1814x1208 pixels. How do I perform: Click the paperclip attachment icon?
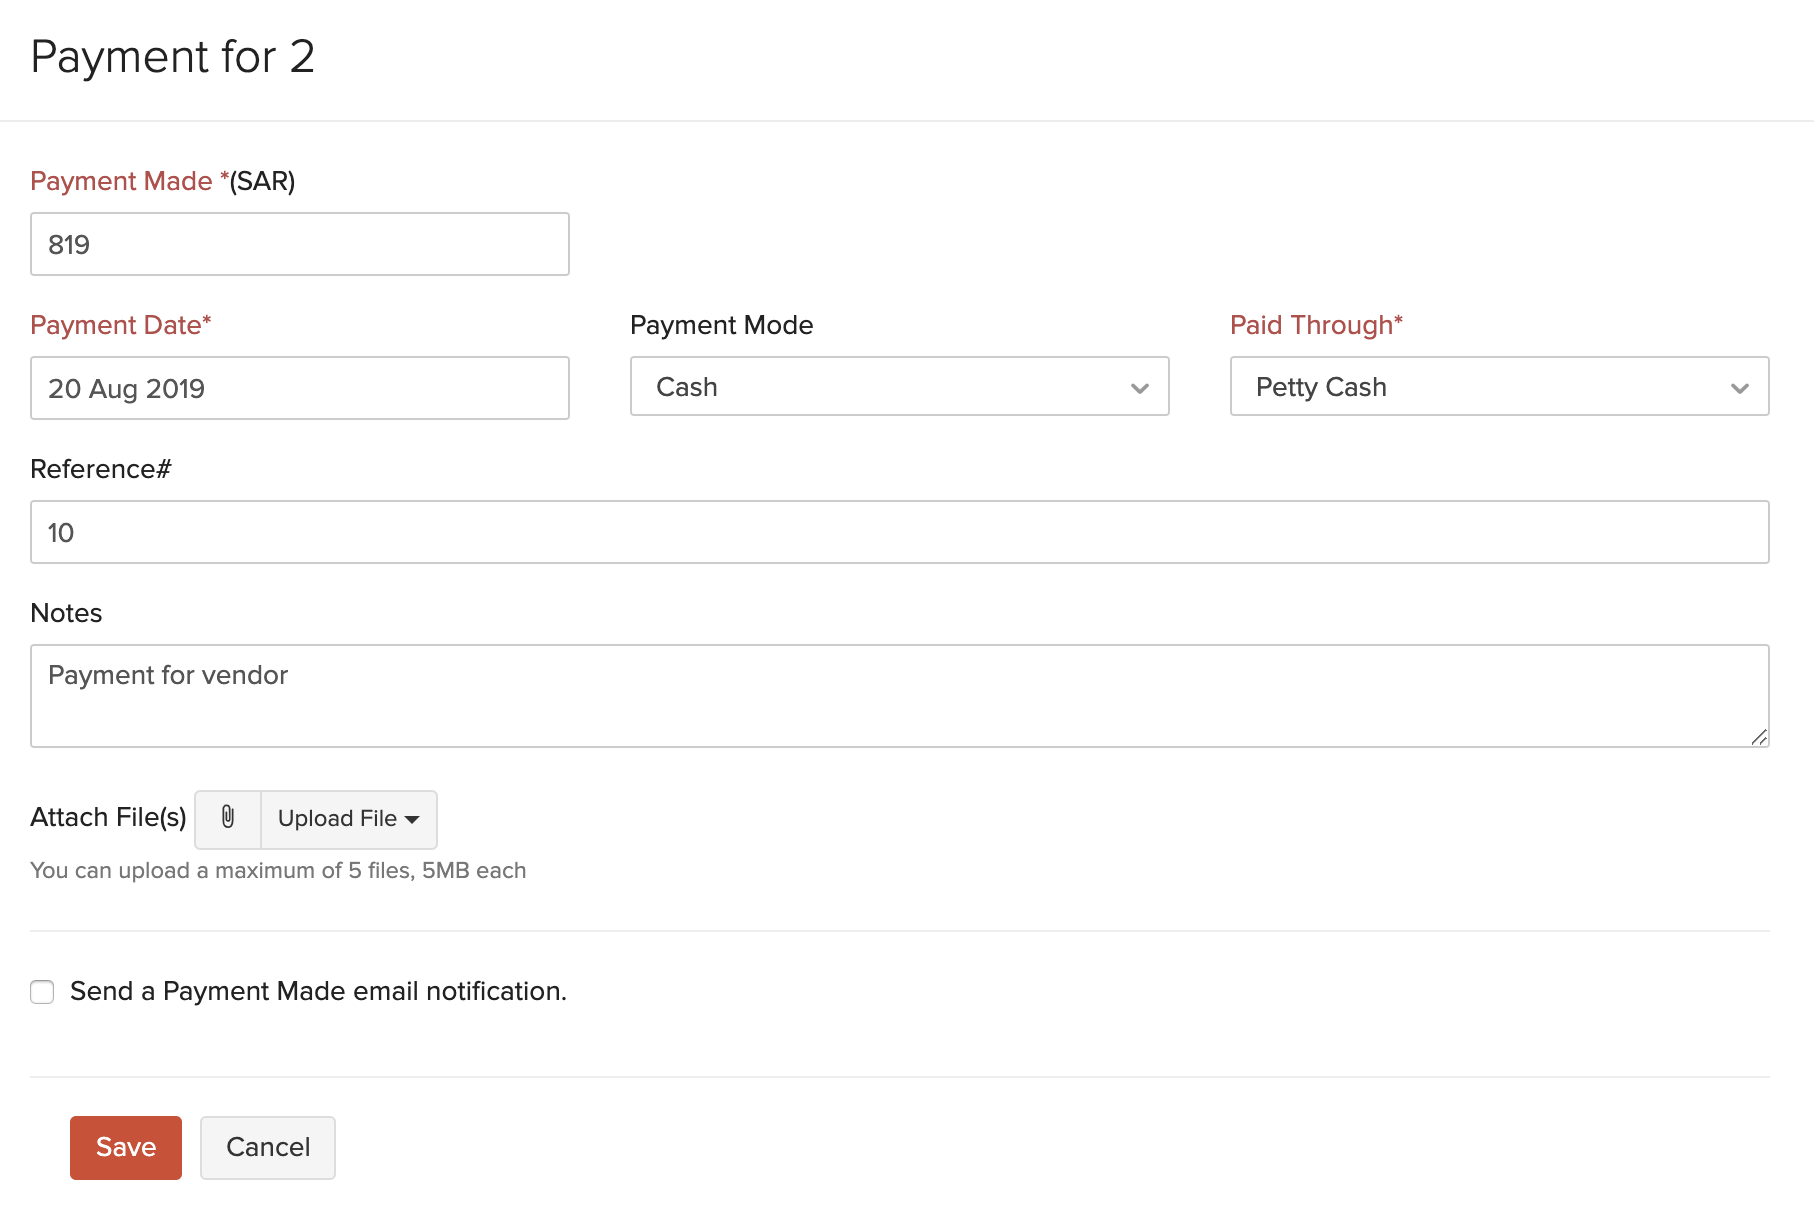click(x=227, y=819)
